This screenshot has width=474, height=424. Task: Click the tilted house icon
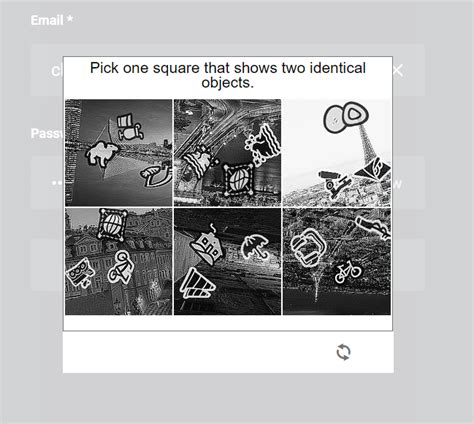(x=207, y=245)
